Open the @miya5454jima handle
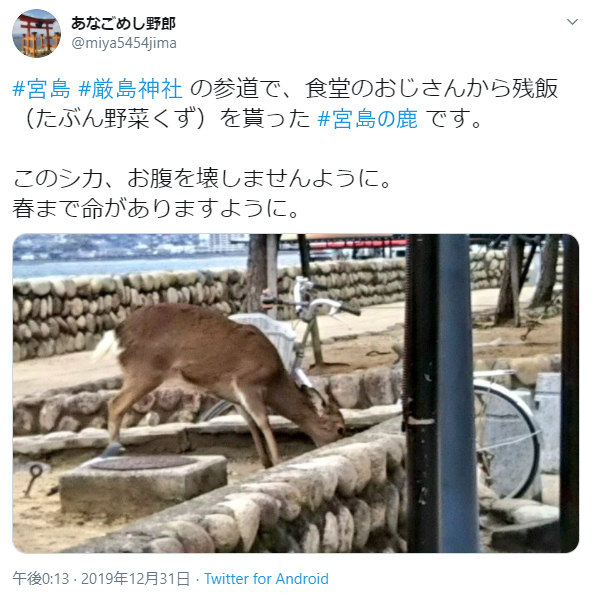Image resolution: width=592 pixels, height=601 pixels. (124, 43)
